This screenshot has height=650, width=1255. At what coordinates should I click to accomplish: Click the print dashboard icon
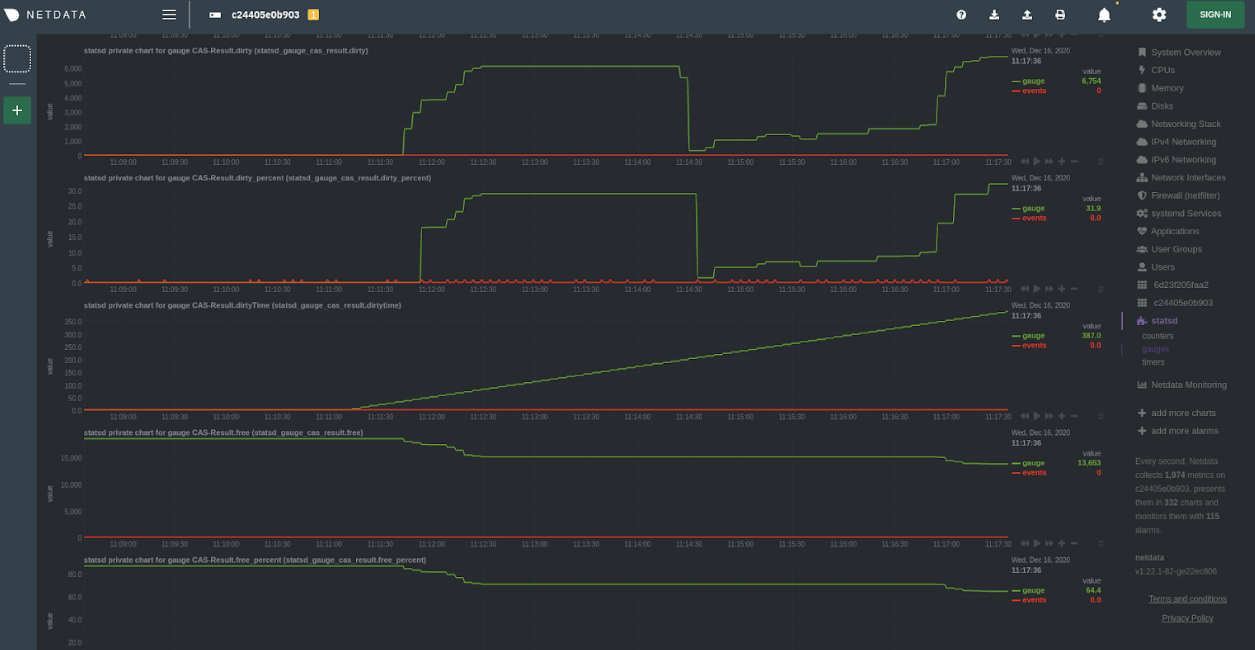coord(1060,15)
